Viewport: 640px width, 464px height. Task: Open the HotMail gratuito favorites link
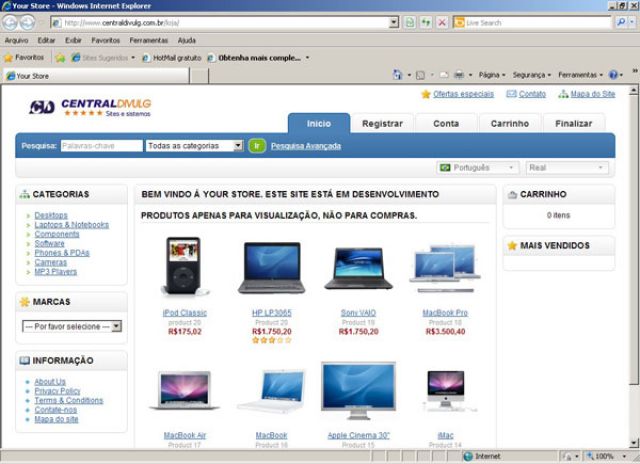tap(172, 58)
